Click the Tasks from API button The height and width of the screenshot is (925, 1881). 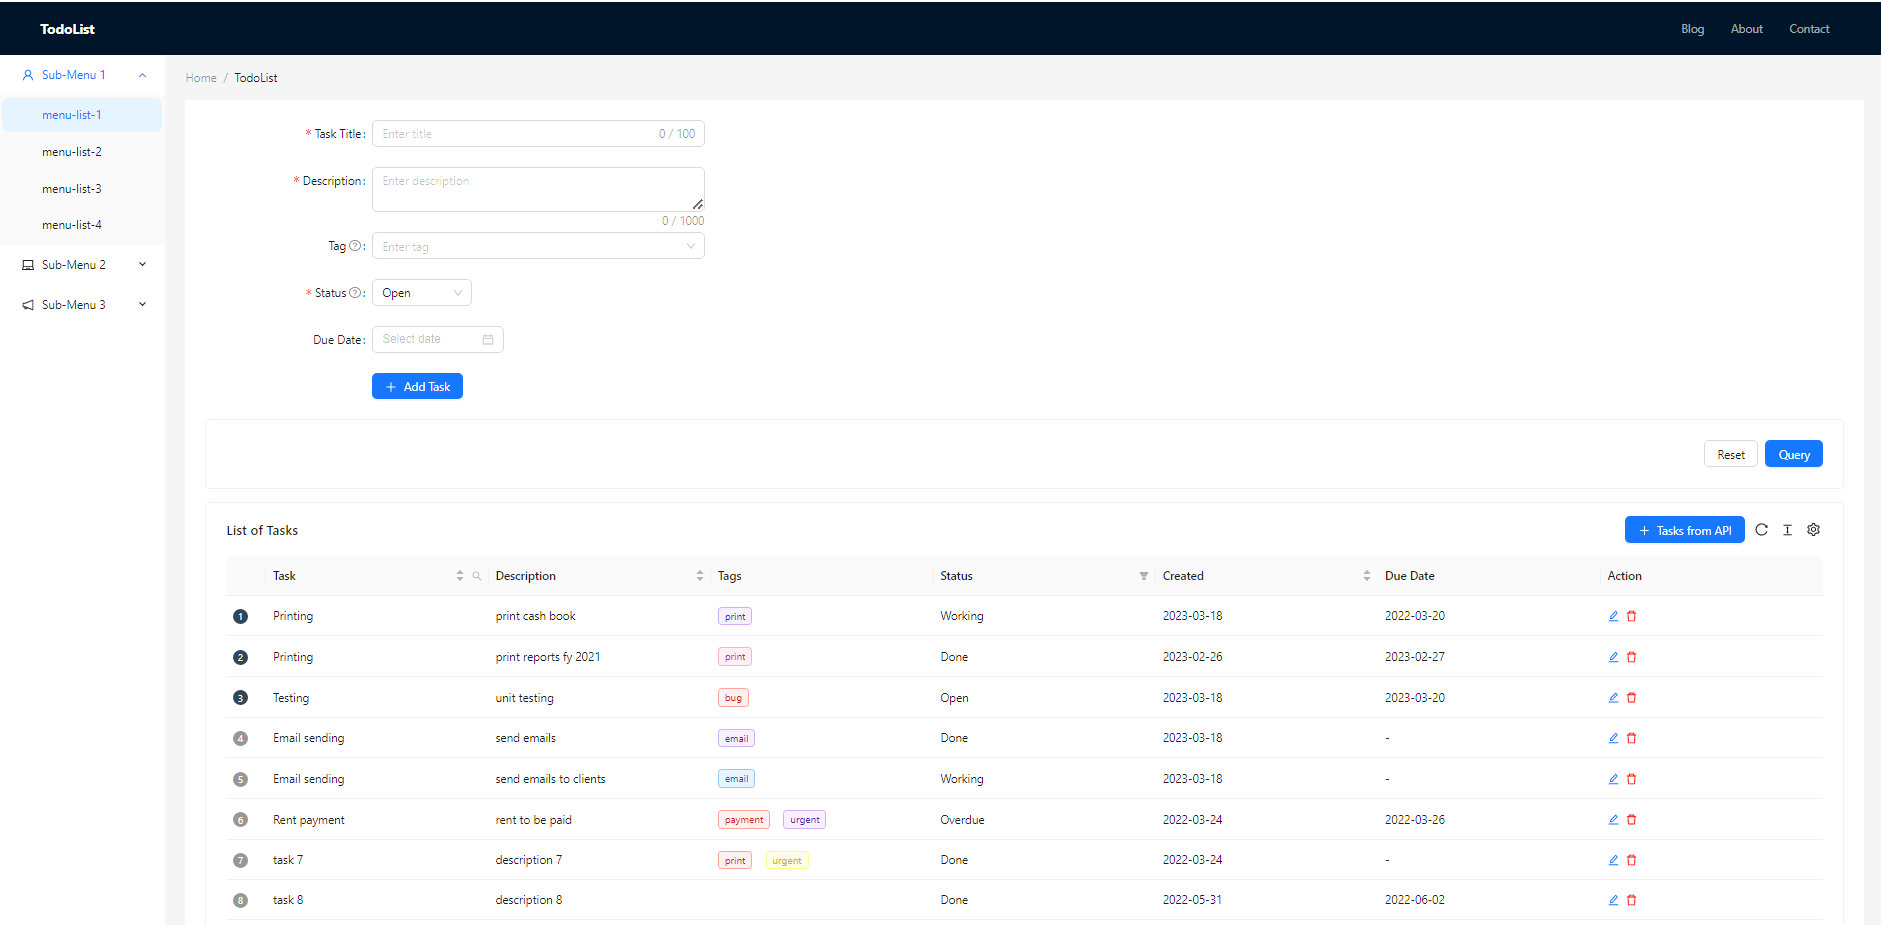[x=1684, y=529]
